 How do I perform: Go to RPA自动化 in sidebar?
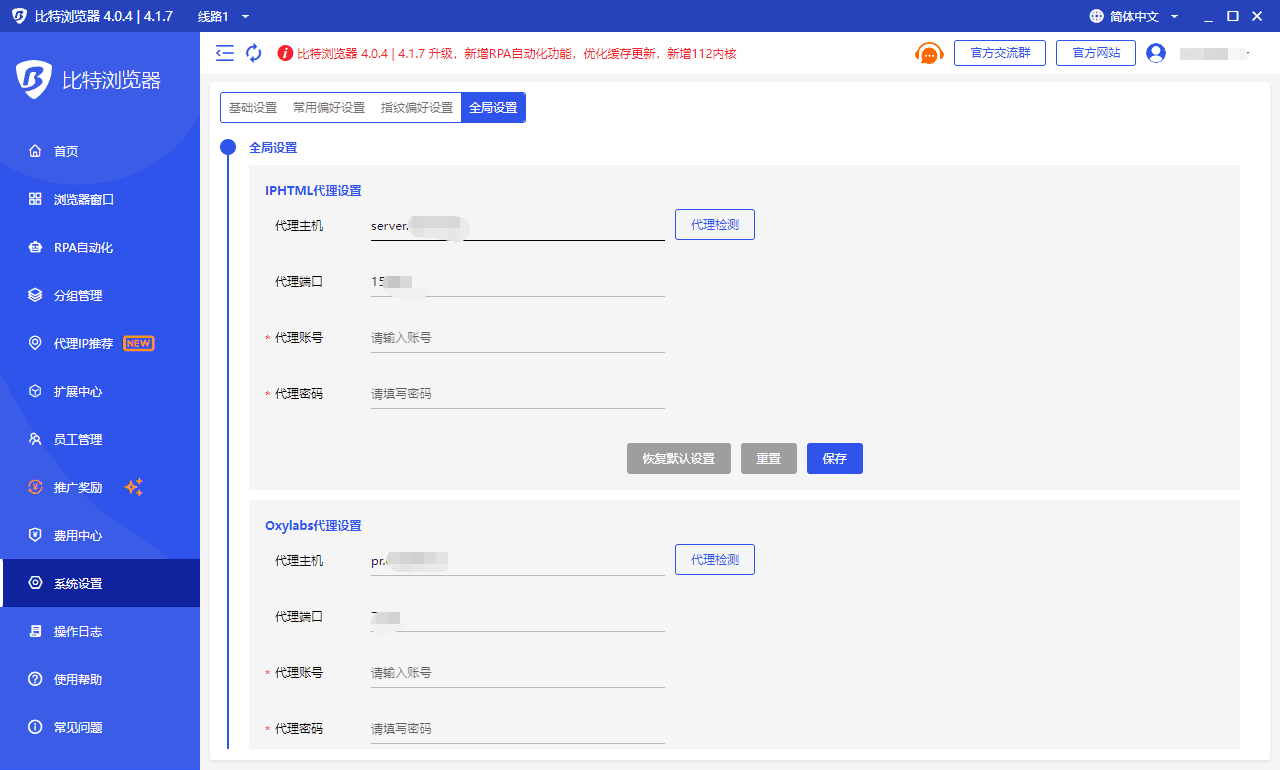click(83, 247)
